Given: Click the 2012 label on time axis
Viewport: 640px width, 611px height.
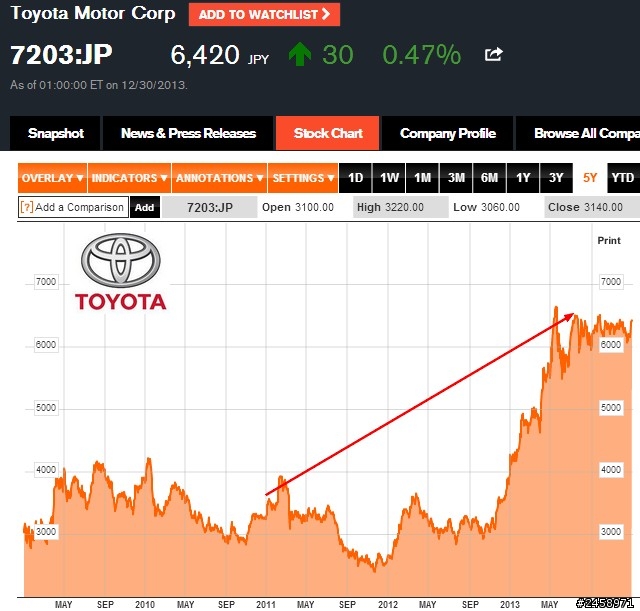Looking at the screenshot, I should click(388, 604).
